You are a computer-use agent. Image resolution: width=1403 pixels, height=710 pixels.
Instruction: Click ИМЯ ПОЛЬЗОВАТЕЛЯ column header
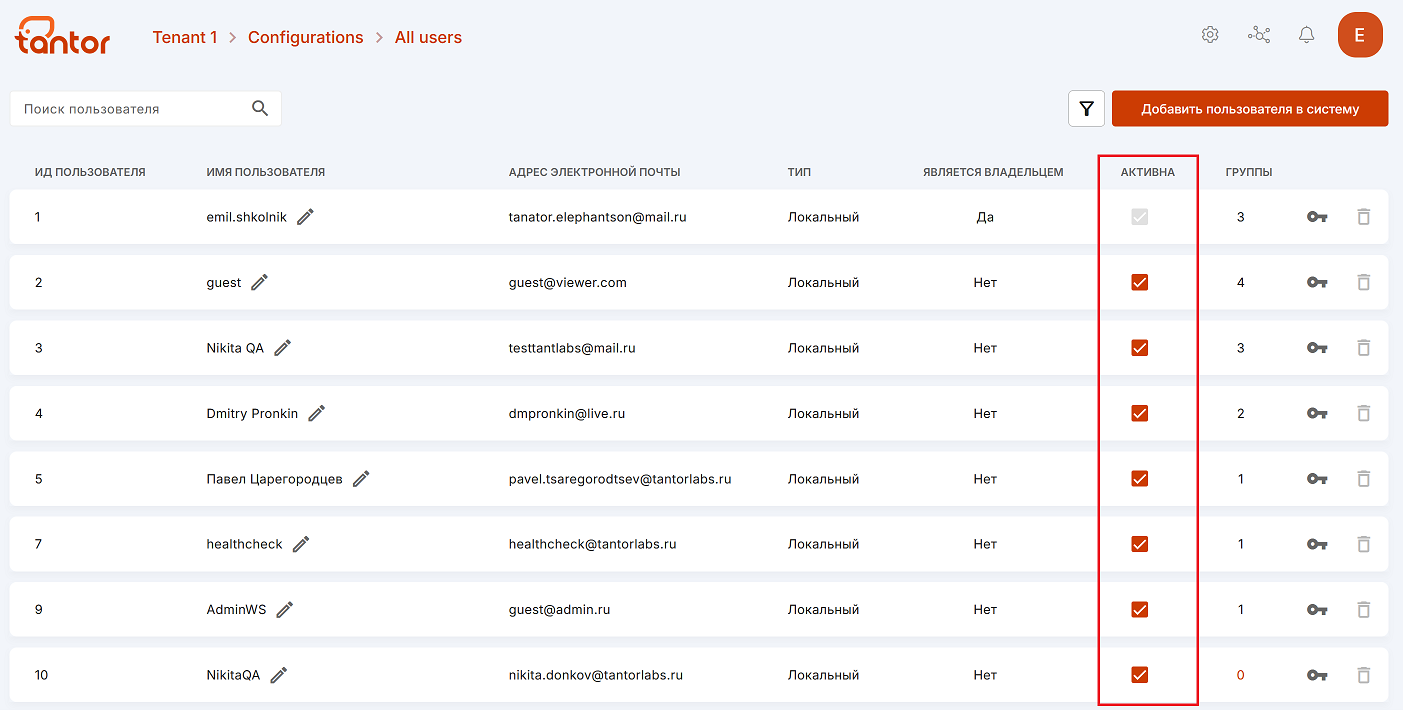pyautogui.click(x=266, y=172)
